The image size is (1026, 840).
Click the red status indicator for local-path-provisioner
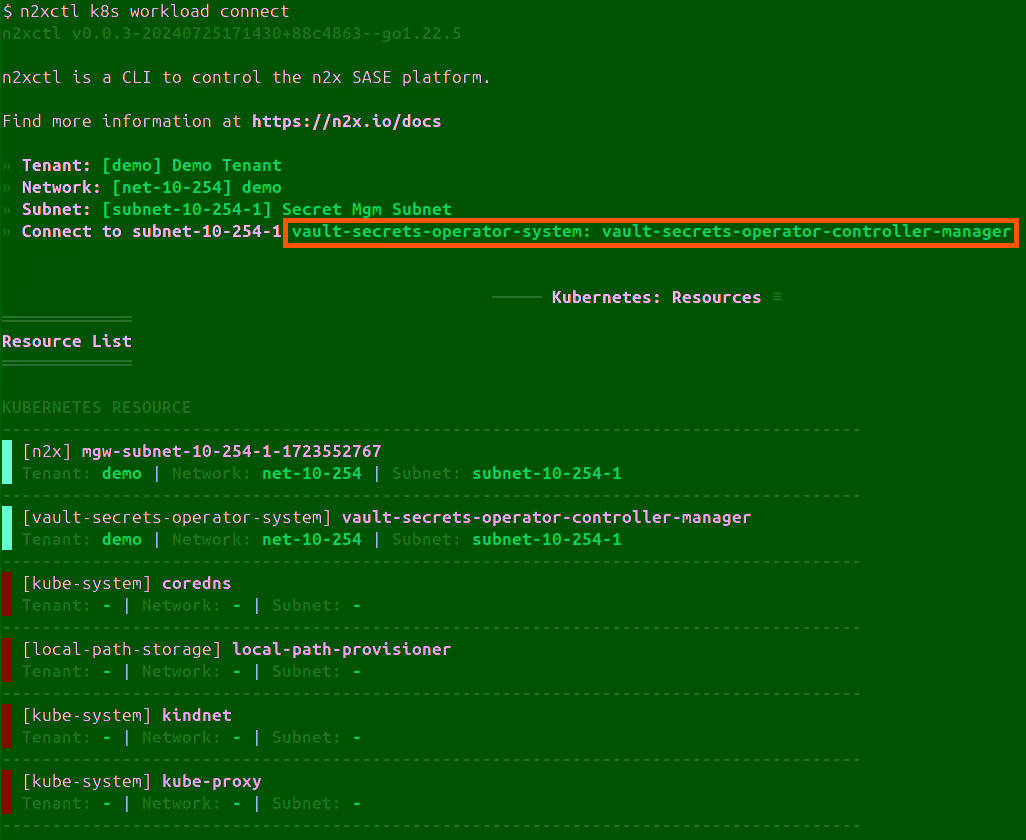pos(6,659)
